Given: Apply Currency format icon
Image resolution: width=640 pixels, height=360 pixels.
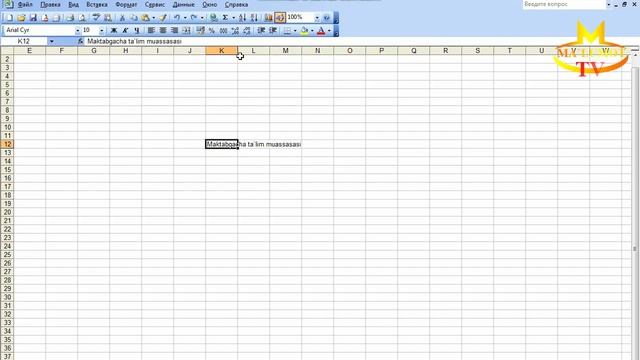Looking at the screenshot, I should 200,30.
